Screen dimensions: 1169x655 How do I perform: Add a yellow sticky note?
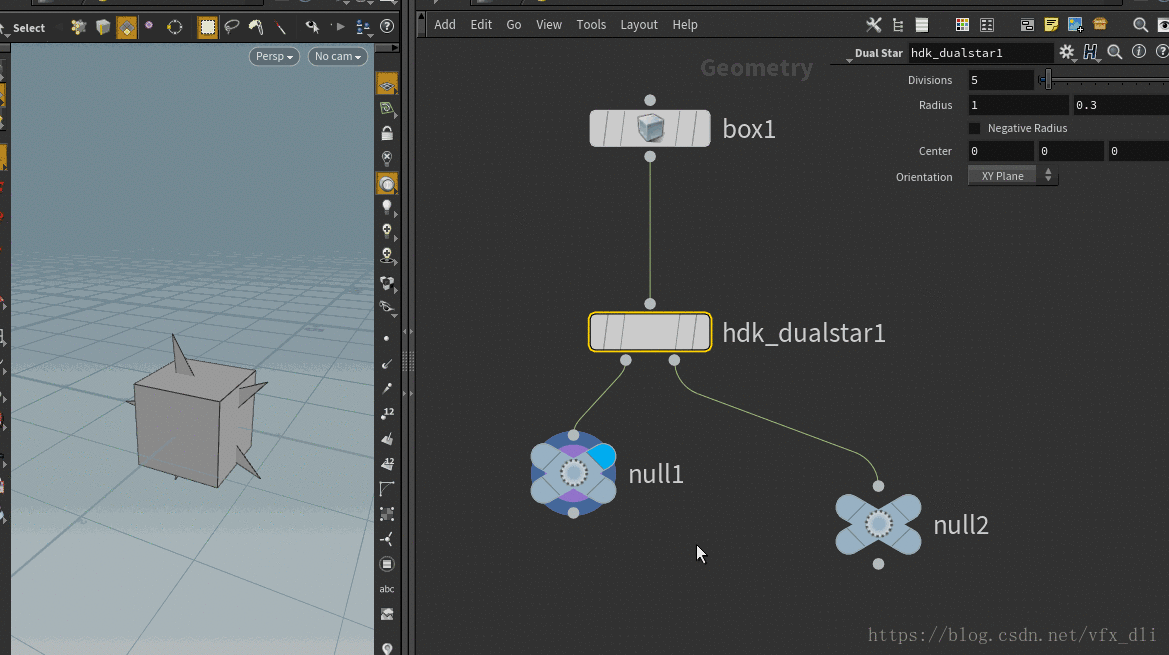(x=1051, y=25)
